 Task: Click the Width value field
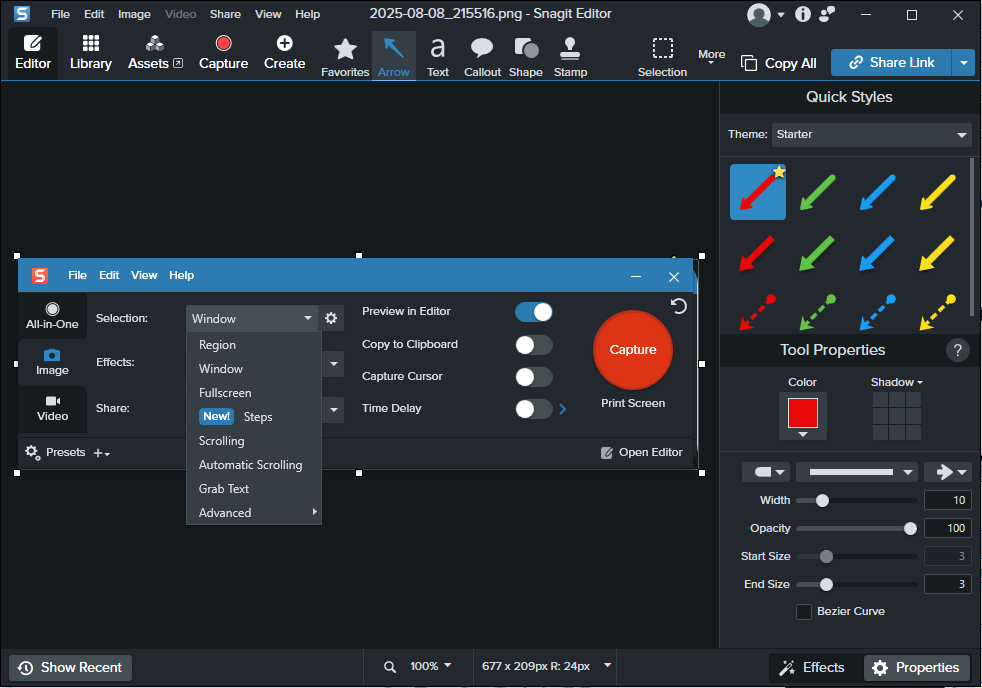click(948, 500)
